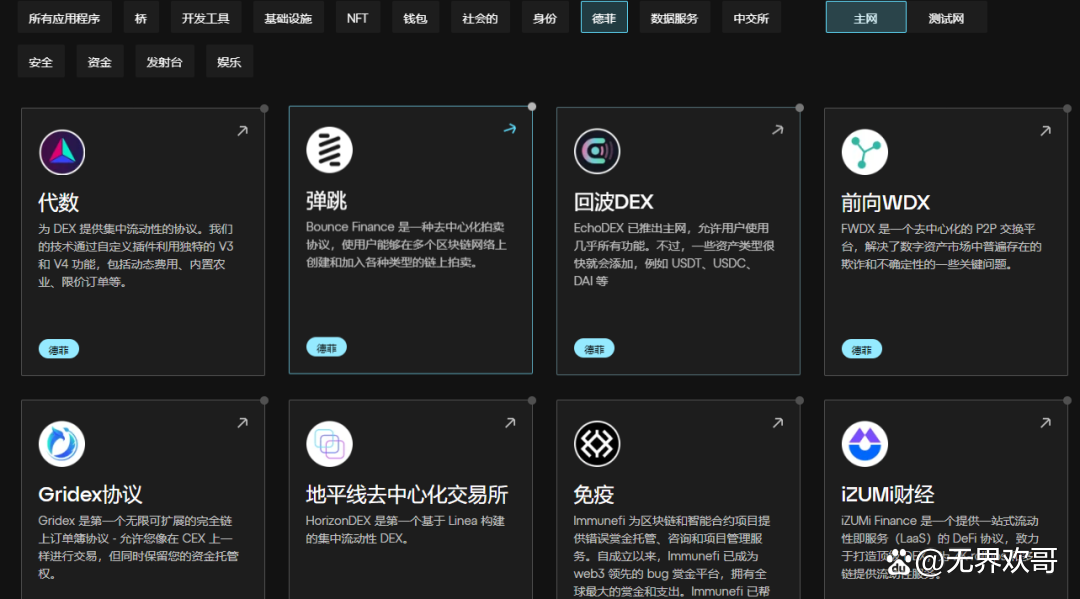Click the 前向WDX logo icon

pos(864,152)
